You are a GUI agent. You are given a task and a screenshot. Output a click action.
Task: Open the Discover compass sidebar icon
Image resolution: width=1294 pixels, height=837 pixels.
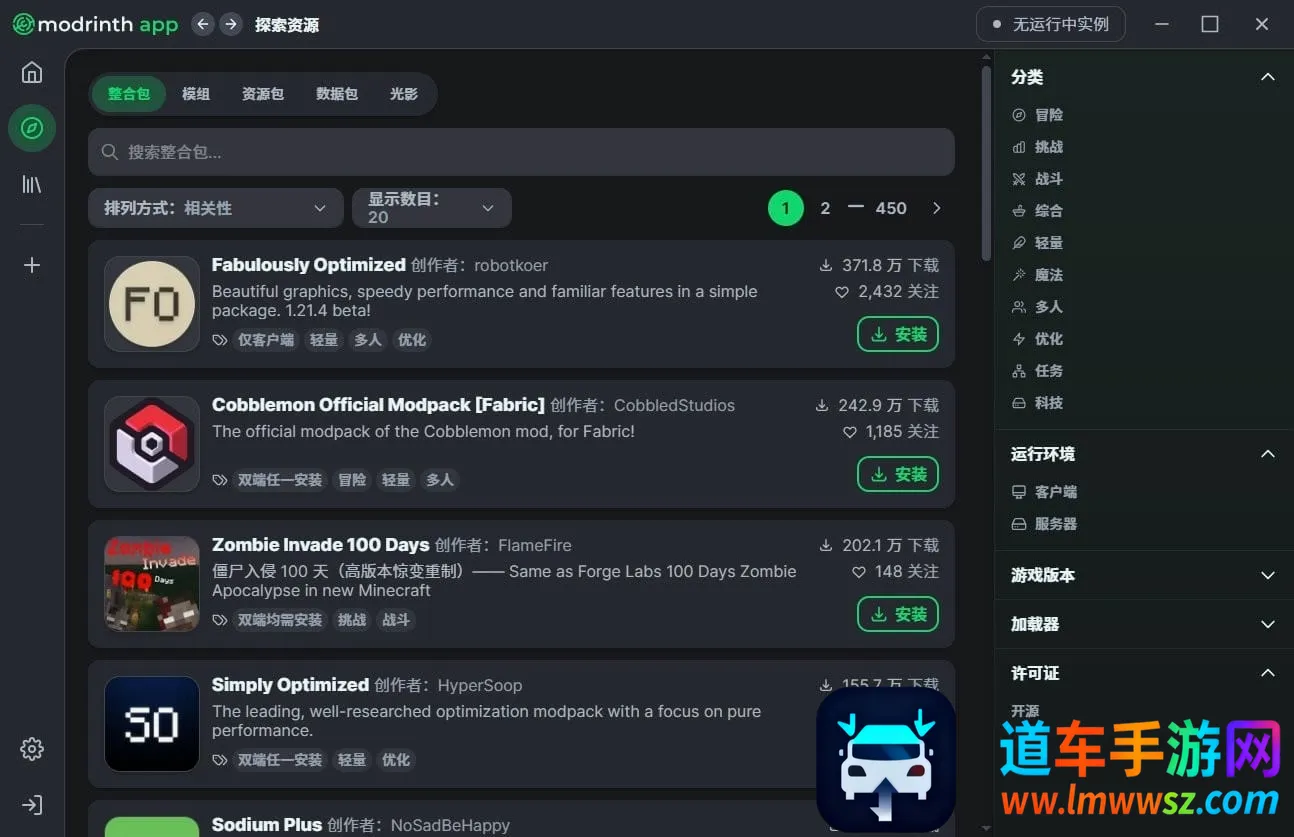[x=32, y=128]
